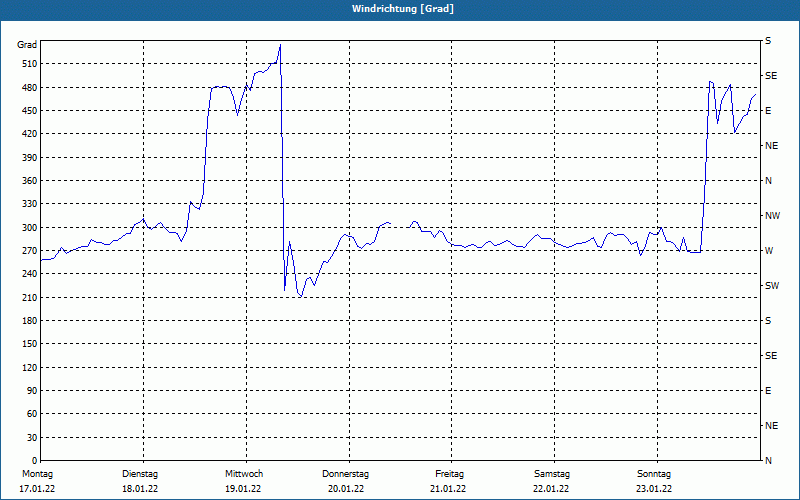Click the Dienstag 18.01.22 date label
This screenshot has width=800, height=500.
click(x=140, y=481)
